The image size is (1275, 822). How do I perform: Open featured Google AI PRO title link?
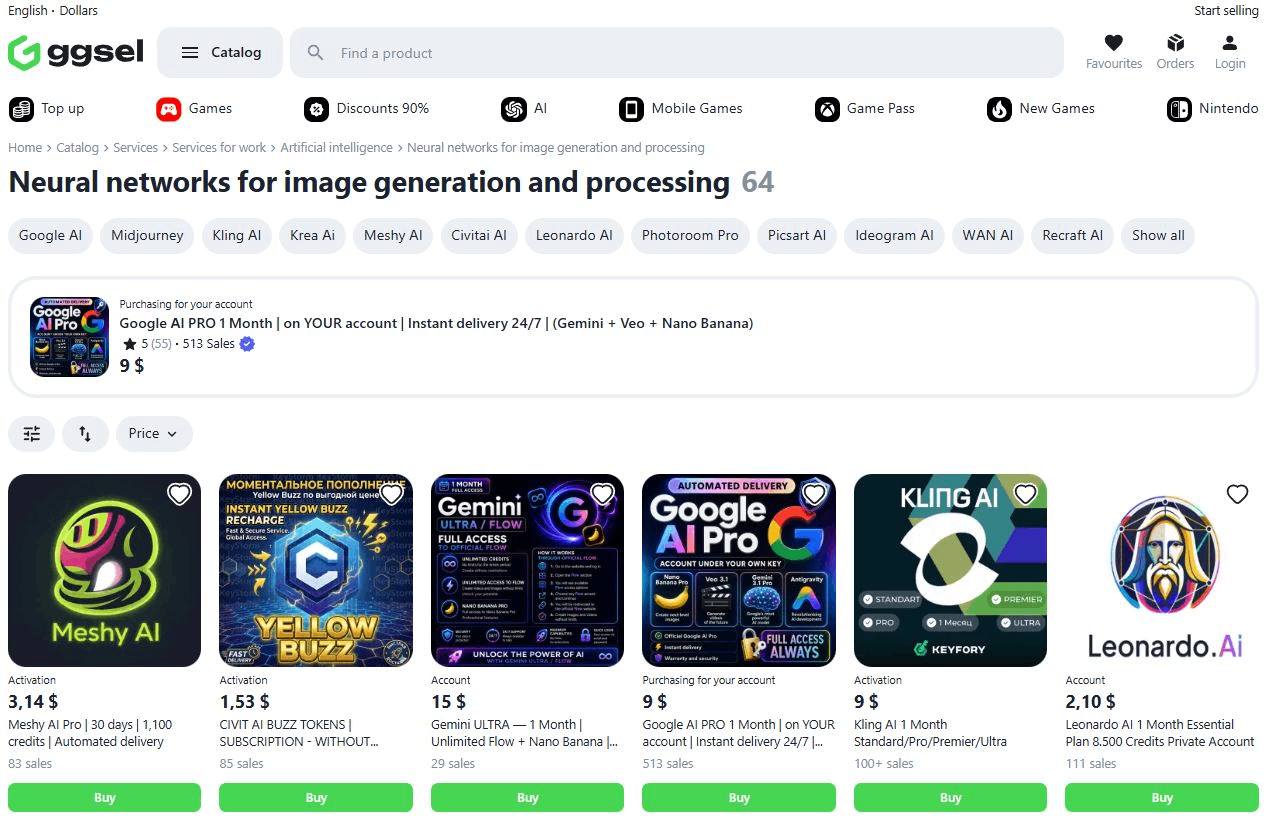(436, 323)
